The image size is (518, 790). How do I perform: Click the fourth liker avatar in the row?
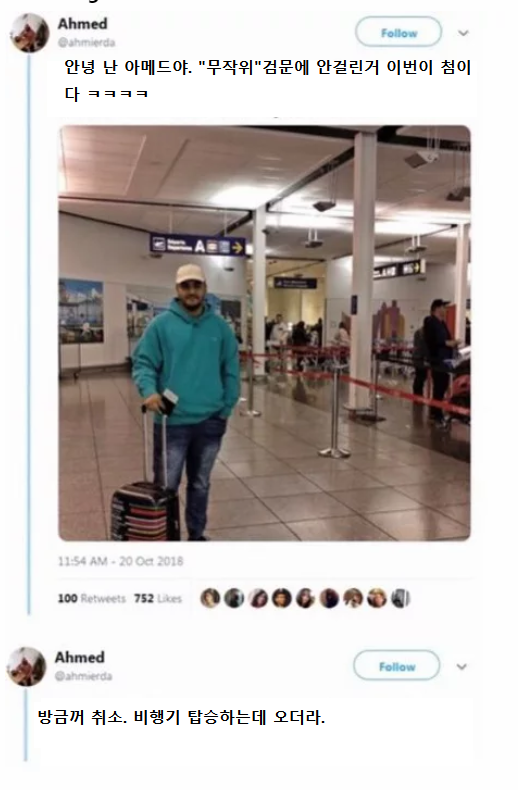281,598
